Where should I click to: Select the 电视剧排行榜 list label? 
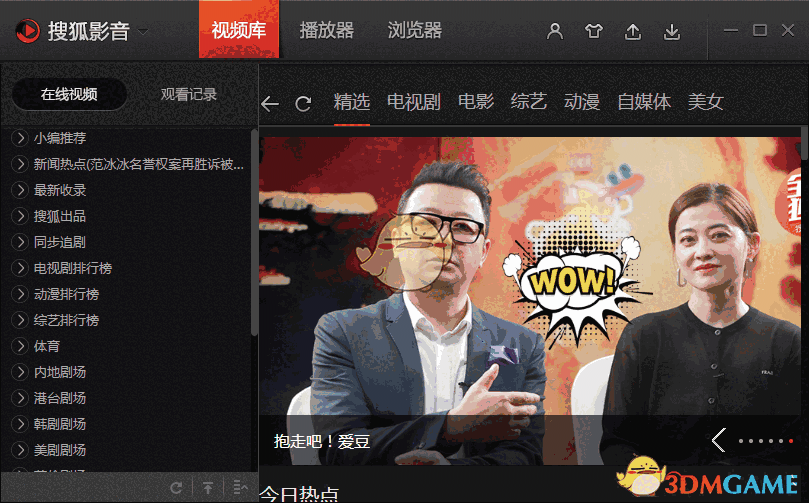(73, 268)
